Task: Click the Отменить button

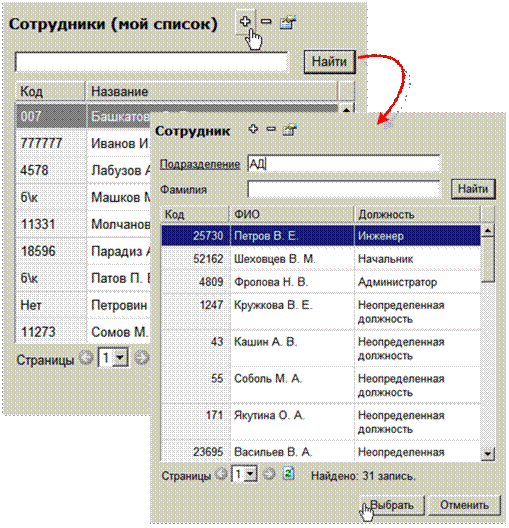Action: [x=465, y=505]
